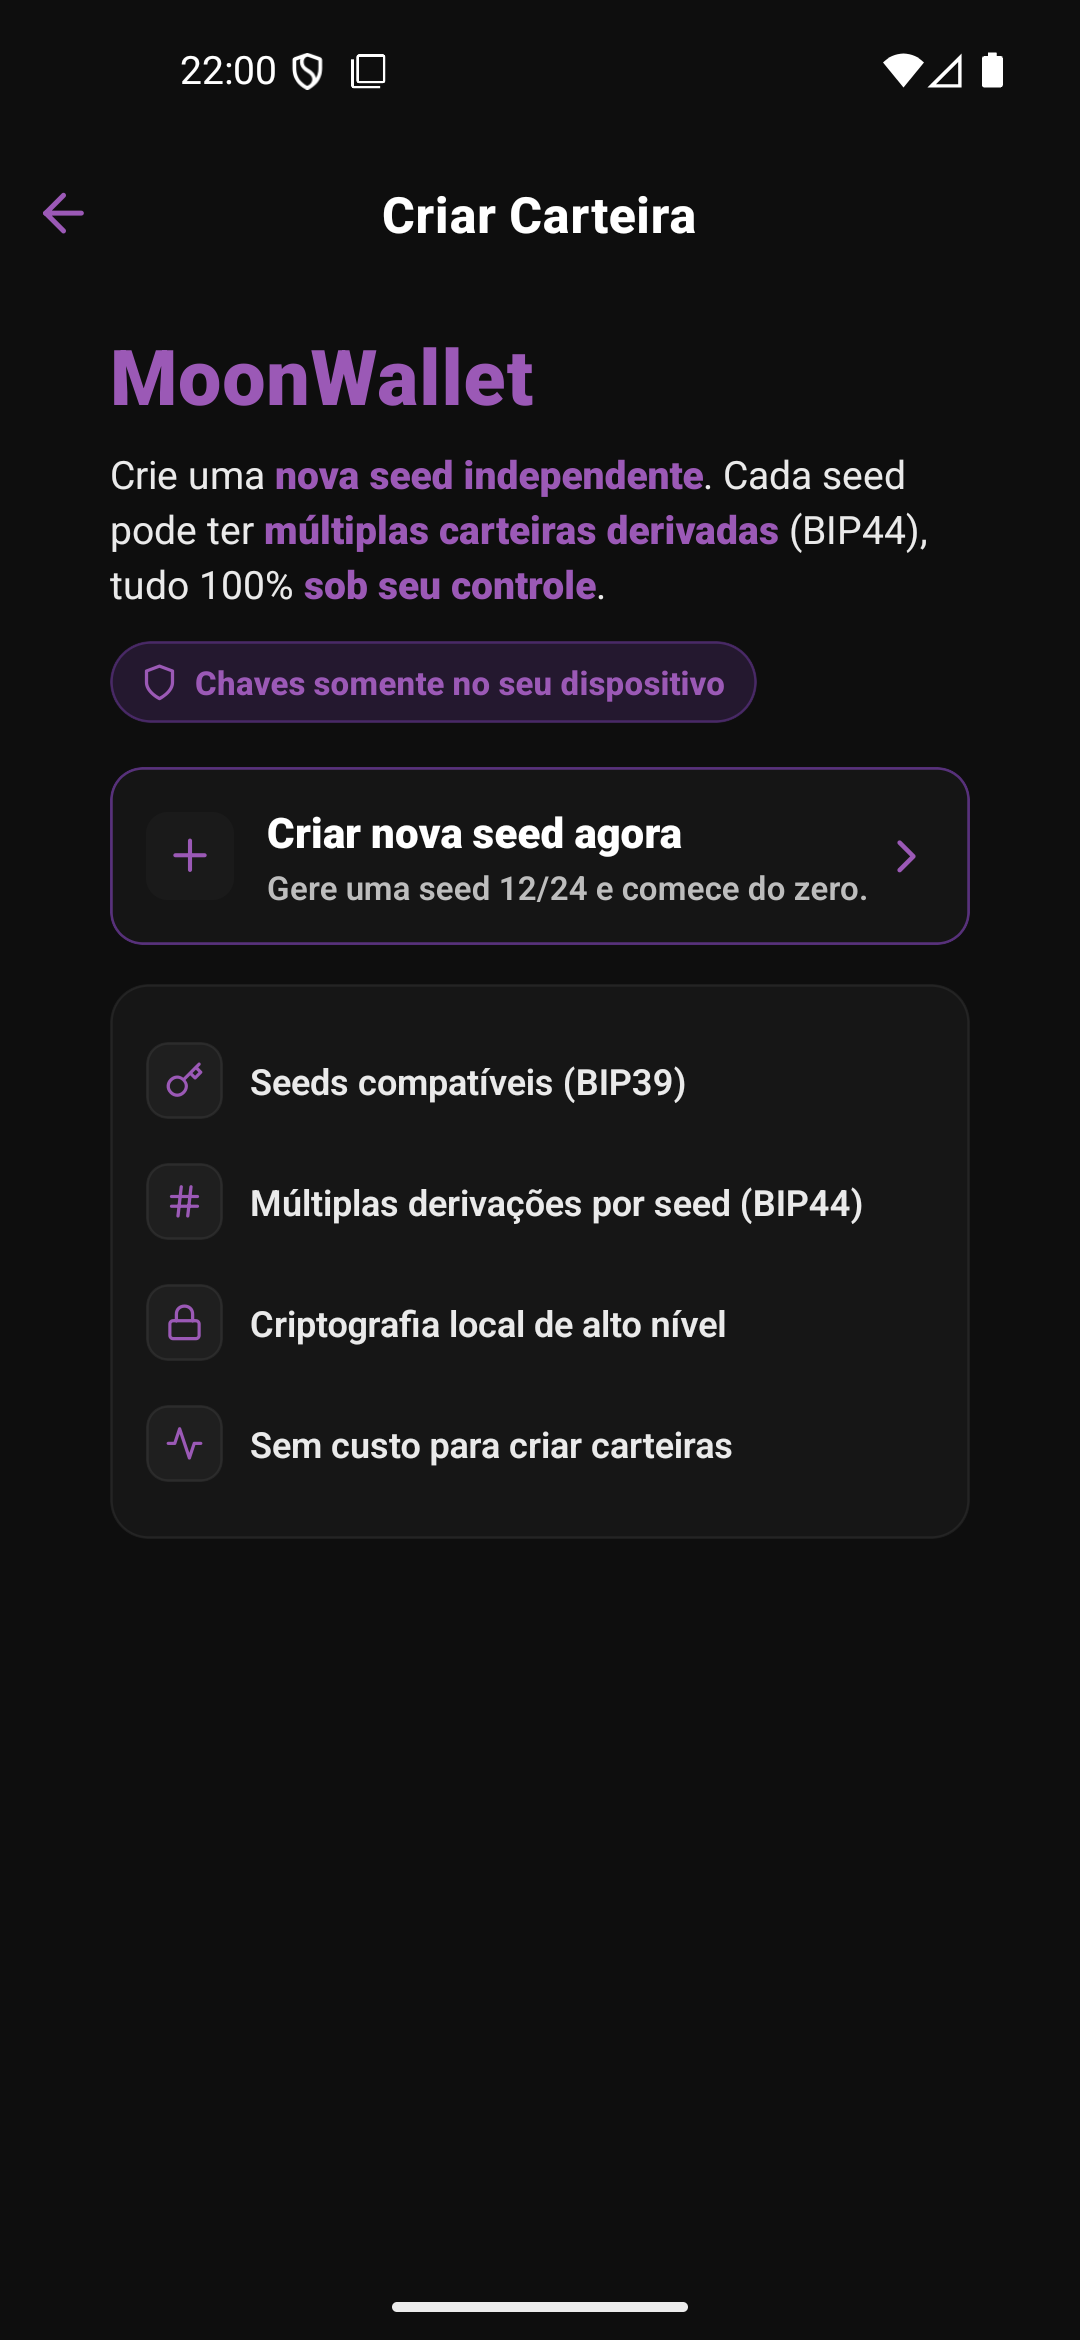Select "Seeds compatíveis (BIP39)" item
The height and width of the screenshot is (2340, 1080).
tap(468, 1082)
